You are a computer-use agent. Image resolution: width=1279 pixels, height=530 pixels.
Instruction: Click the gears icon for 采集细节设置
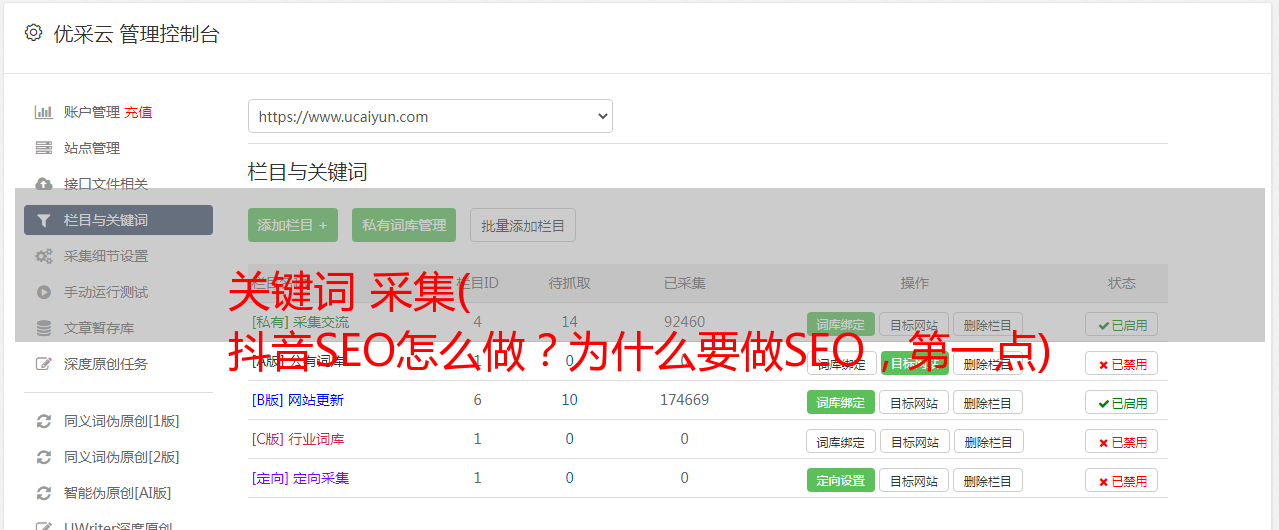coord(44,256)
